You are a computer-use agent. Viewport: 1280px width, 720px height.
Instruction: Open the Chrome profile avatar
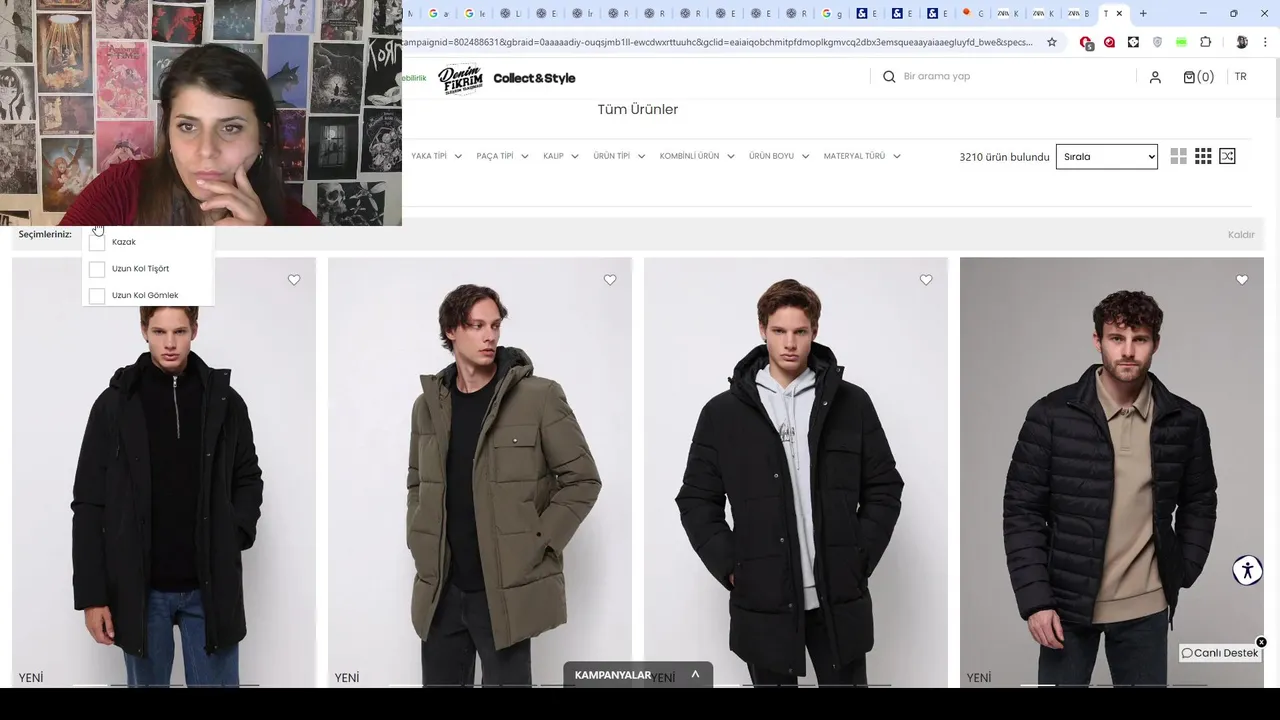(x=1242, y=42)
